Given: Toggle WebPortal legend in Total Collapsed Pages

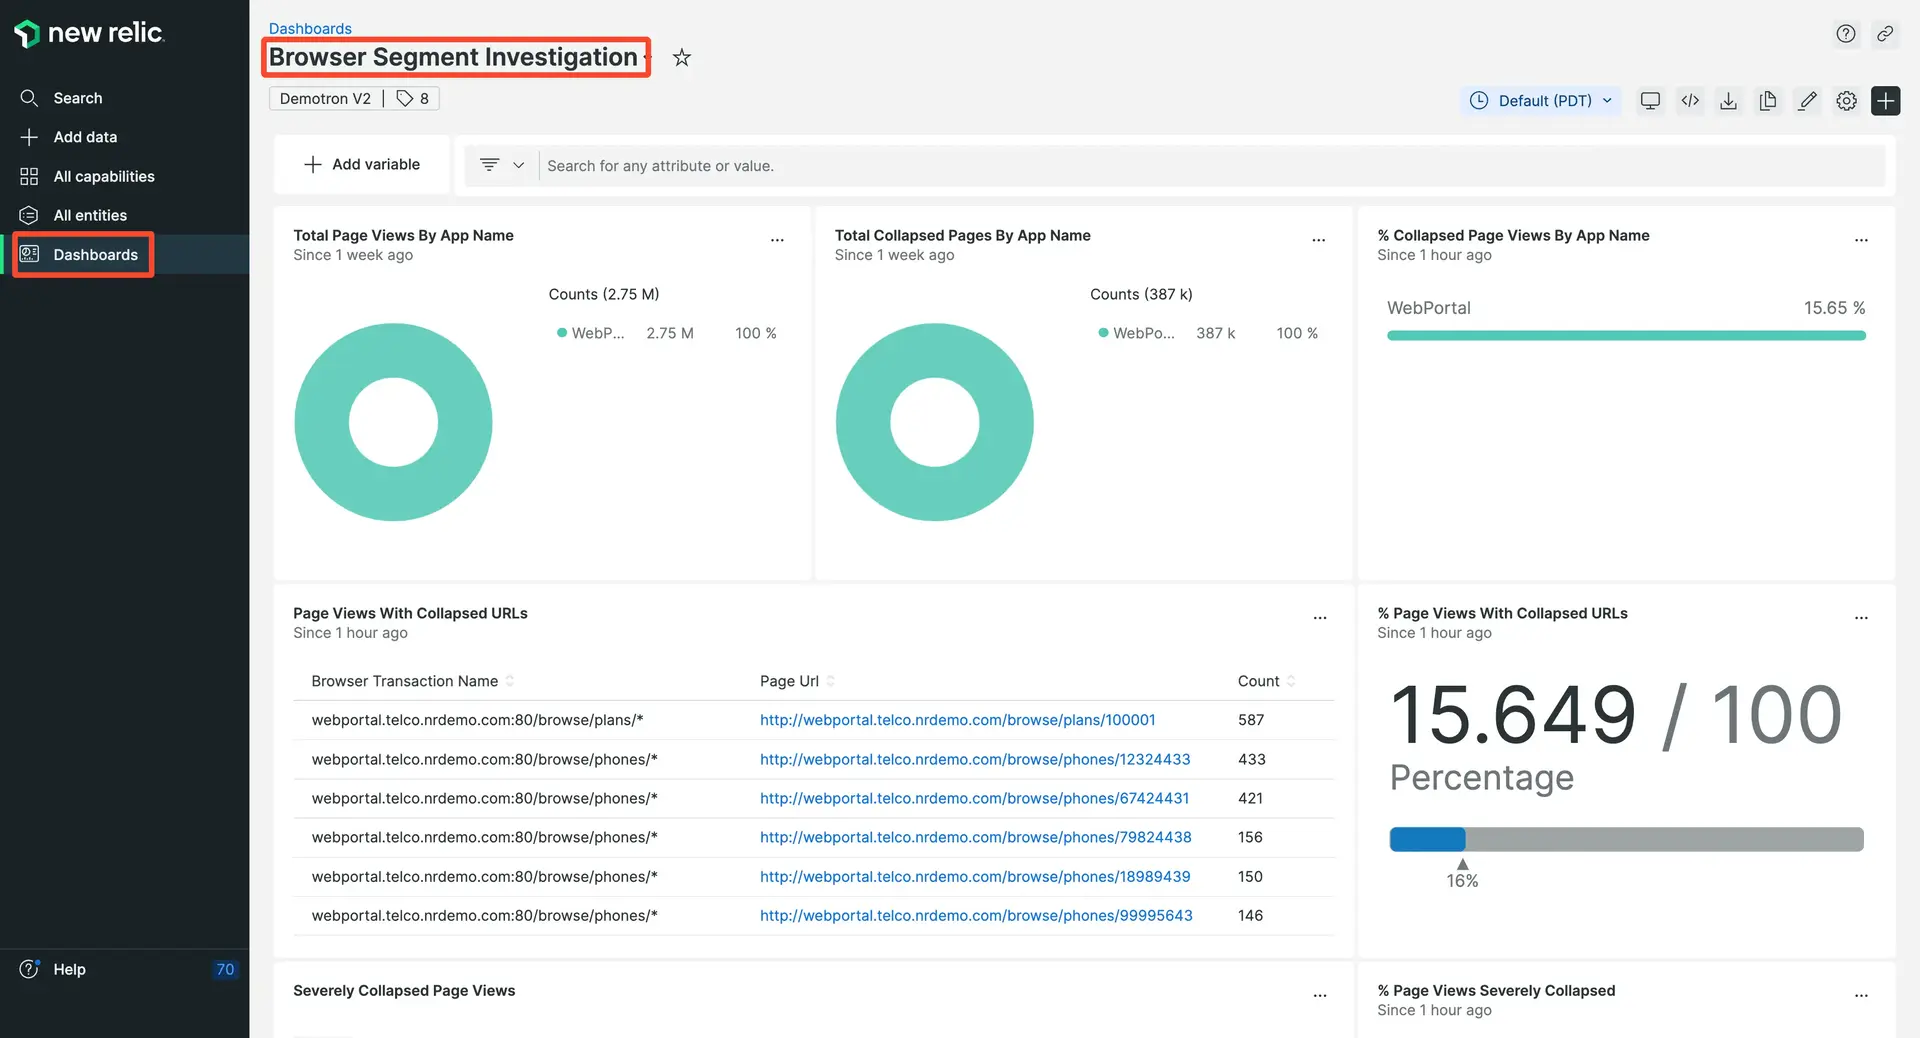Looking at the screenshot, I should pos(1142,333).
